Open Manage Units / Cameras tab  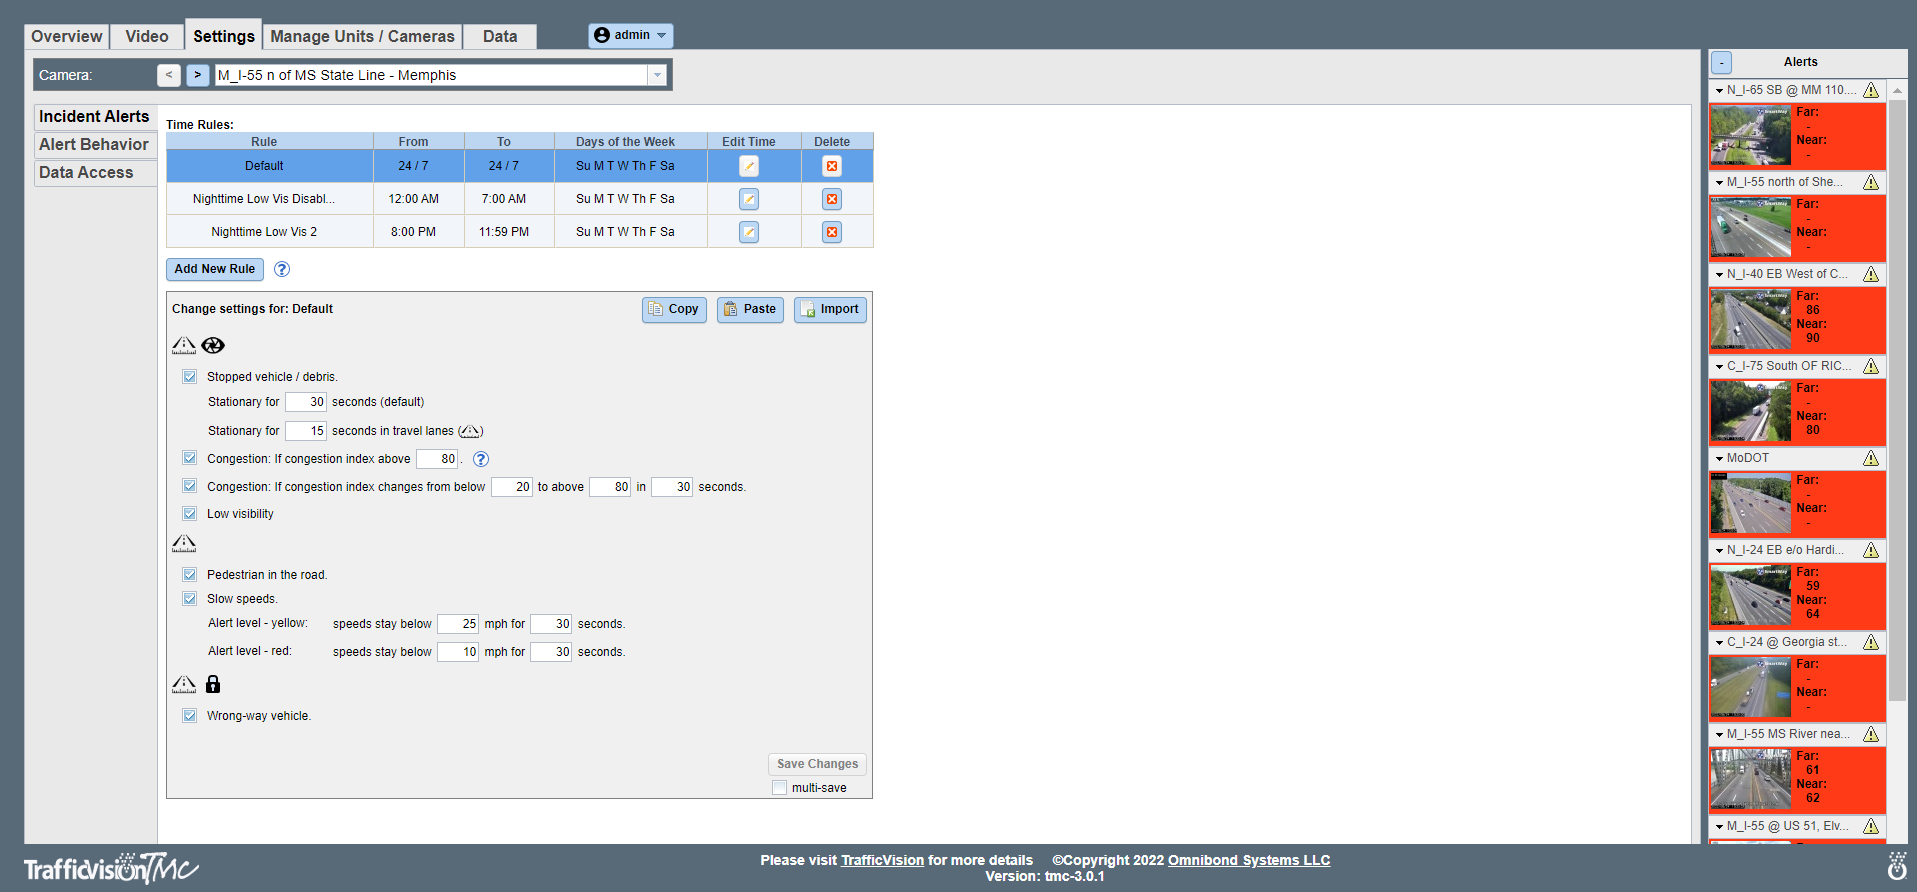[362, 36]
